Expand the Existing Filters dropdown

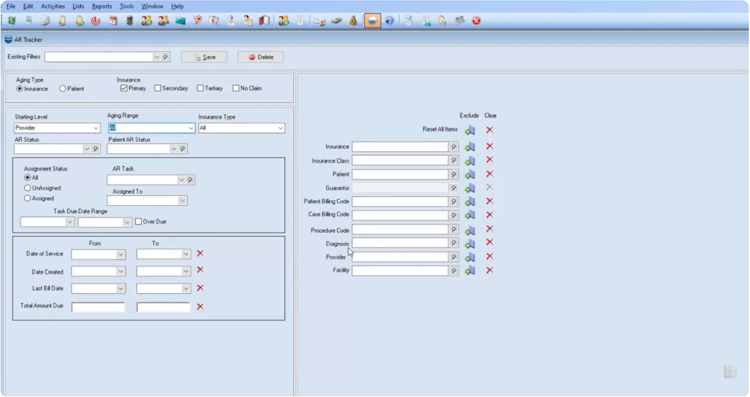(156, 57)
